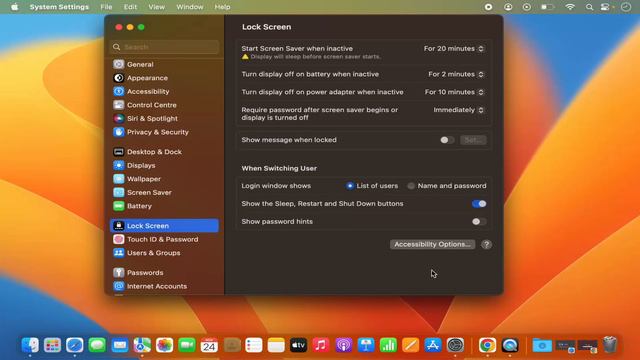Viewport: 640px width, 360px height.
Task: Open Music app in the Dock
Action: coord(321,345)
